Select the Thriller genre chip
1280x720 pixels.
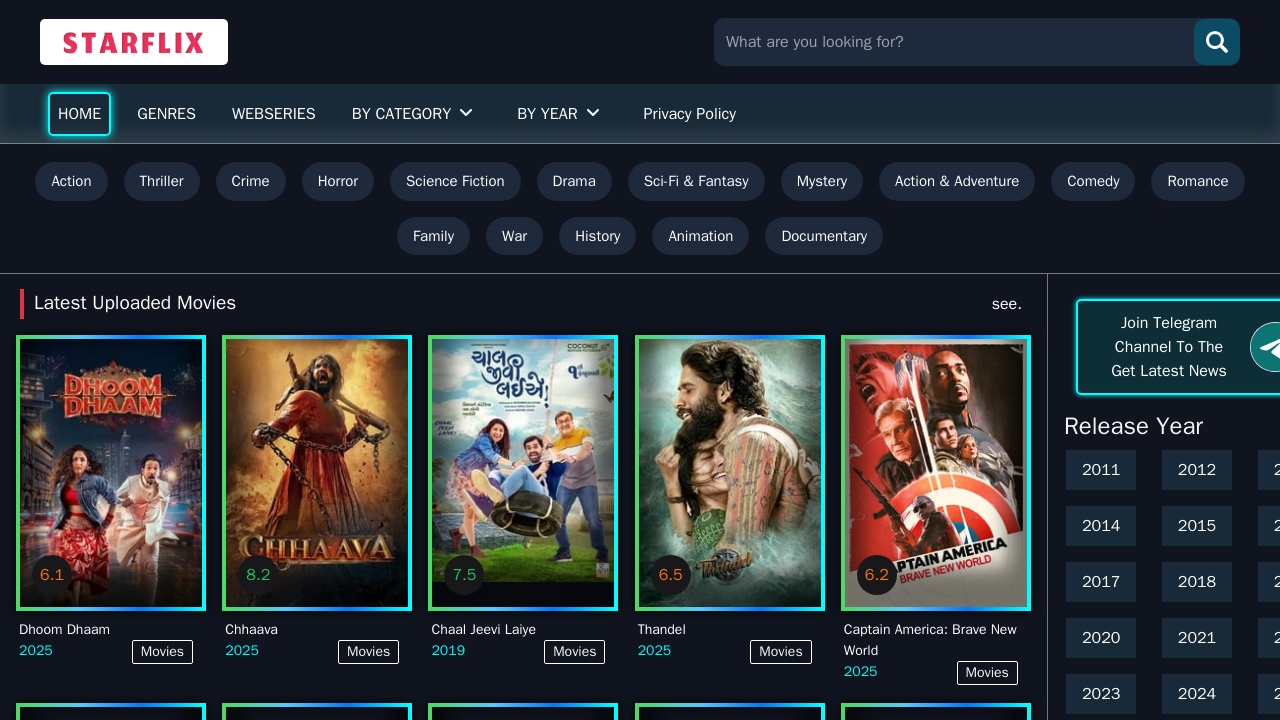point(162,181)
